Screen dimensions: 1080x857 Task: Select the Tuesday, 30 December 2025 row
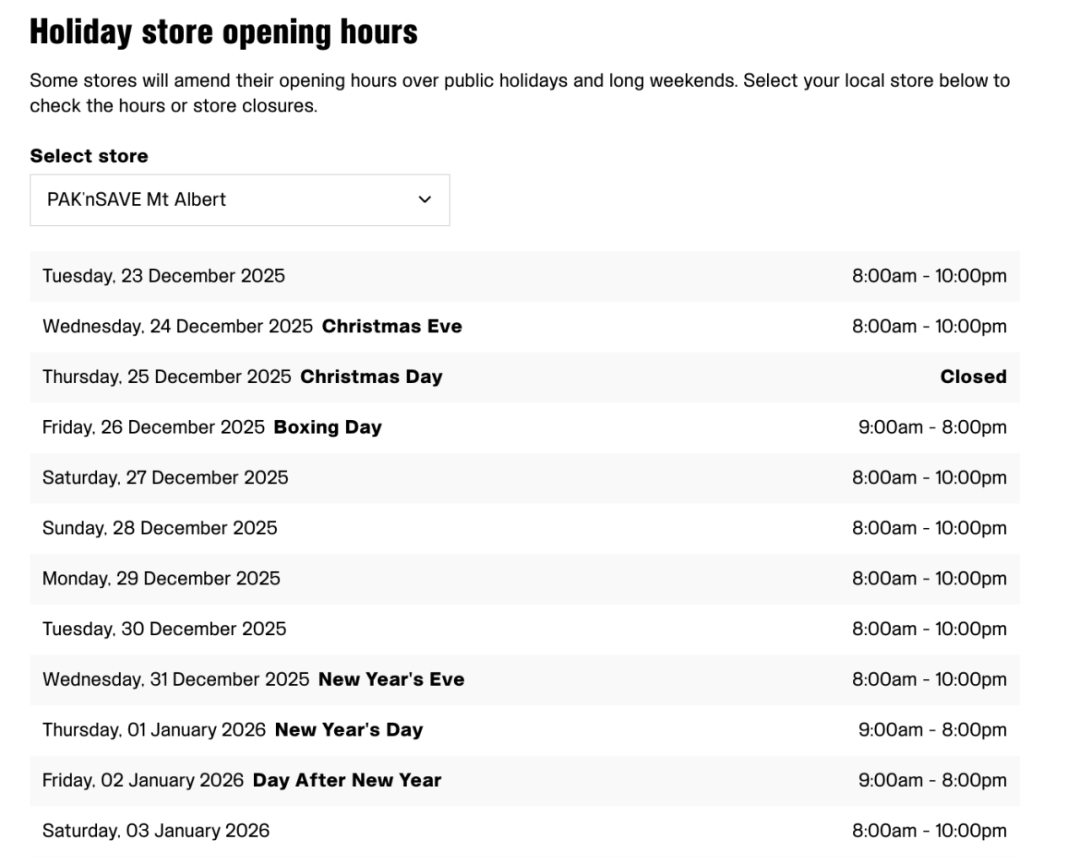point(164,629)
